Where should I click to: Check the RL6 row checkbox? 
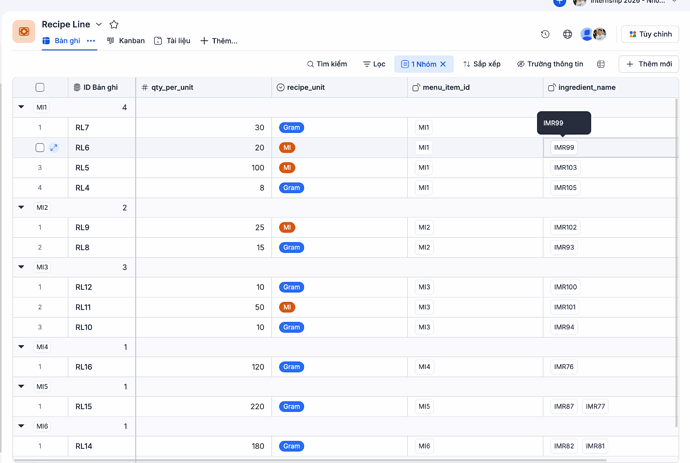tap(40, 147)
